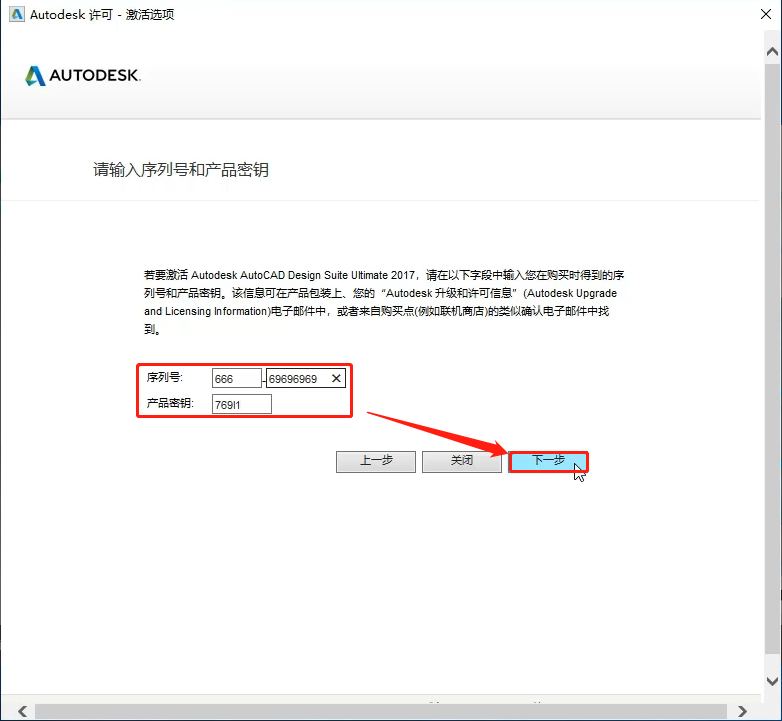This screenshot has height=721, width=782.
Task: Click the instruction paragraph mentioning AutoCAD Design Suite
Action: pos(384,302)
